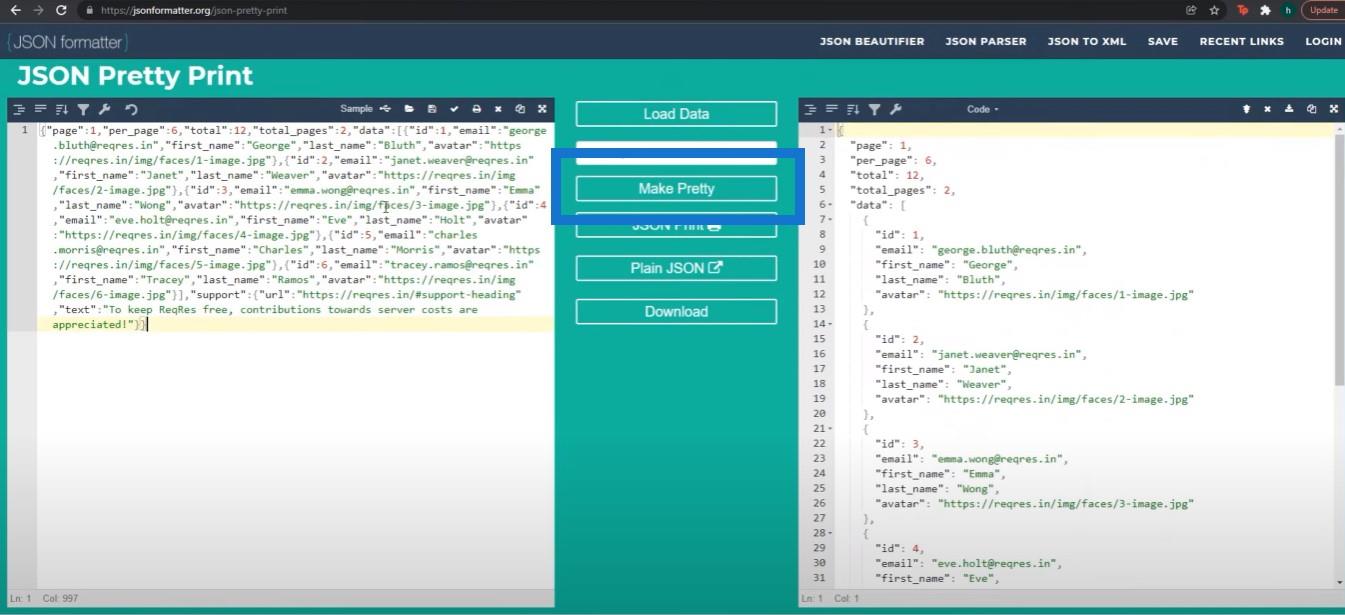
Task: Click compact JSON icon in left editor toolbar
Action: [x=41, y=109]
